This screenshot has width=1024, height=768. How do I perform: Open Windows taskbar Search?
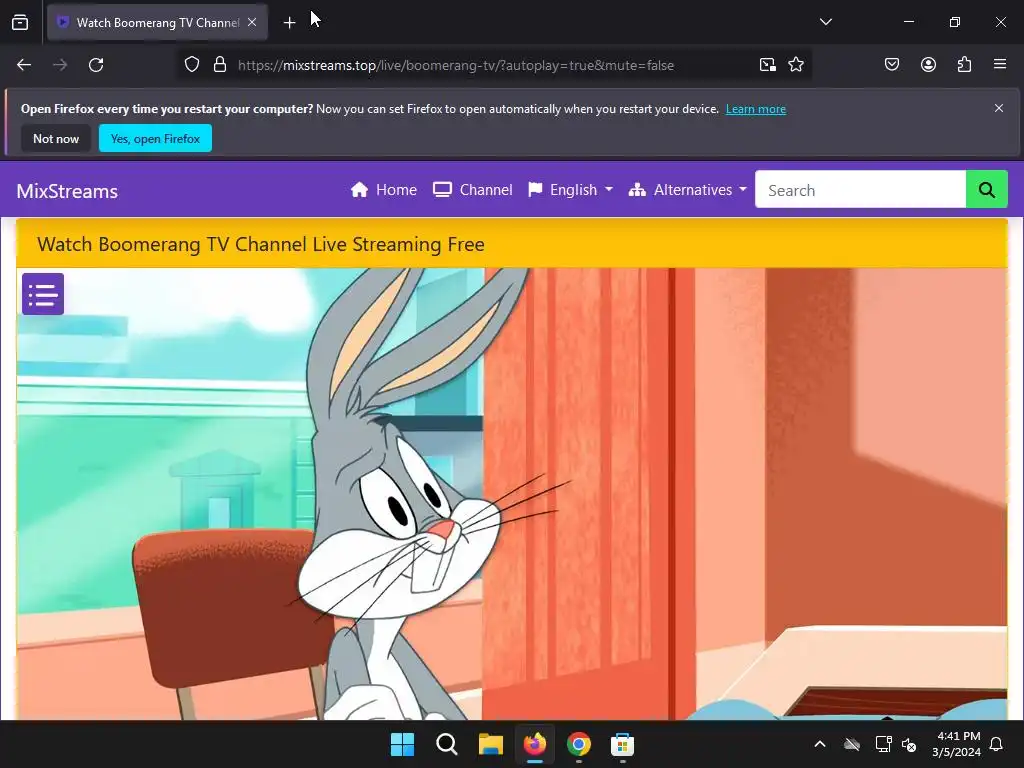tap(447, 744)
